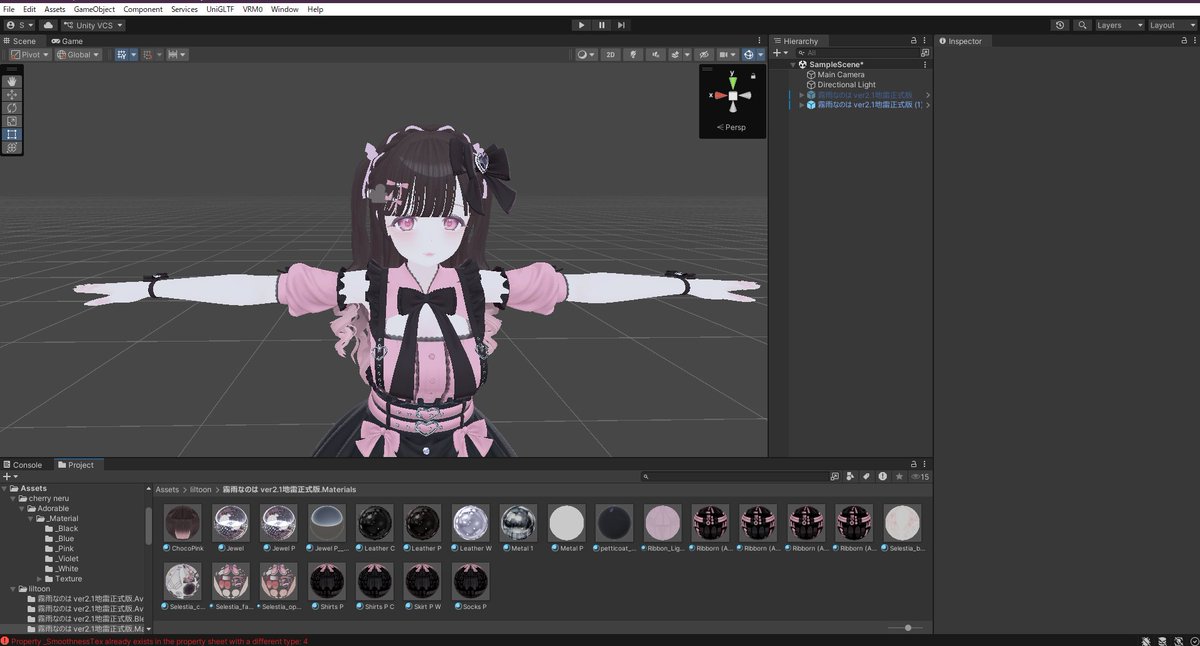Click Project favorites star icon
This screenshot has width=1200, height=646.
click(x=899, y=477)
